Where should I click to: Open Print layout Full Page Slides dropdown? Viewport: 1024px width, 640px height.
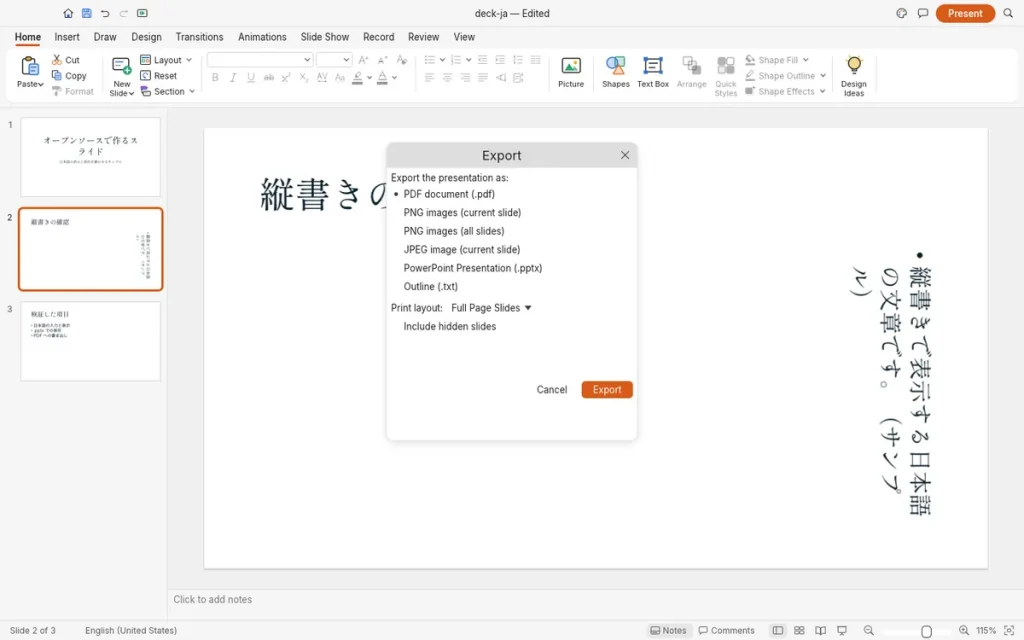click(491, 308)
